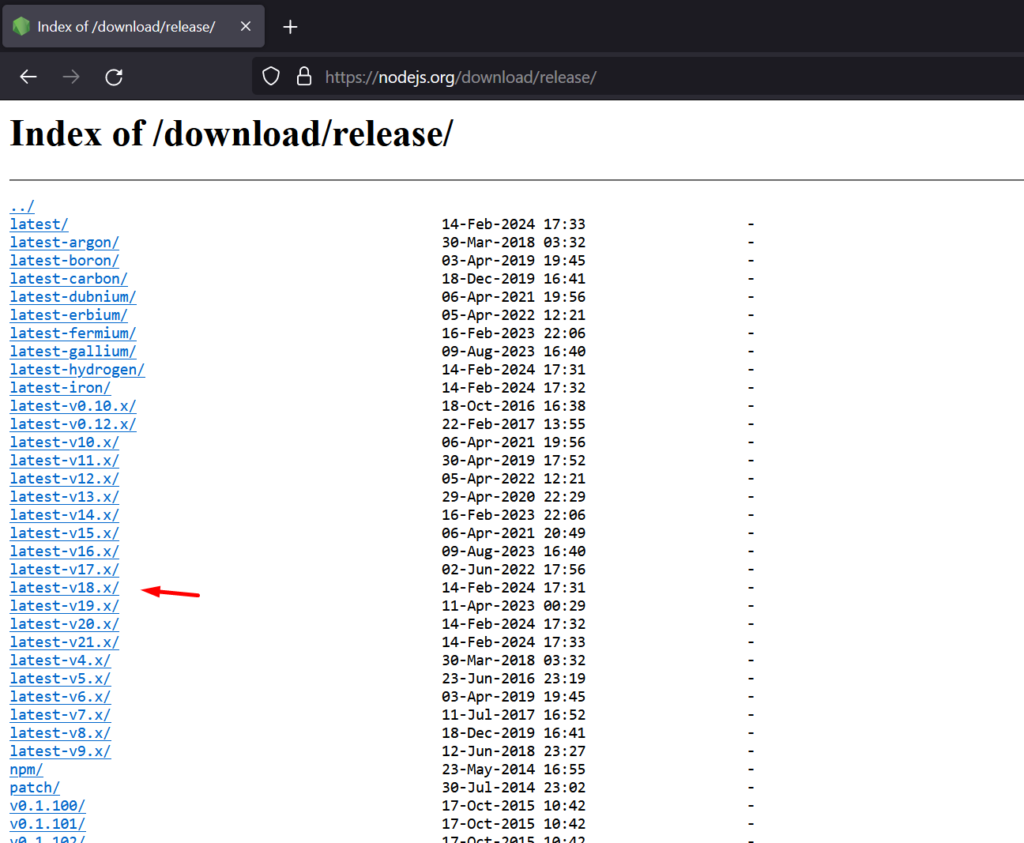Open the latest-gallium/ link
This screenshot has width=1024, height=843.
(x=73, y=351)
